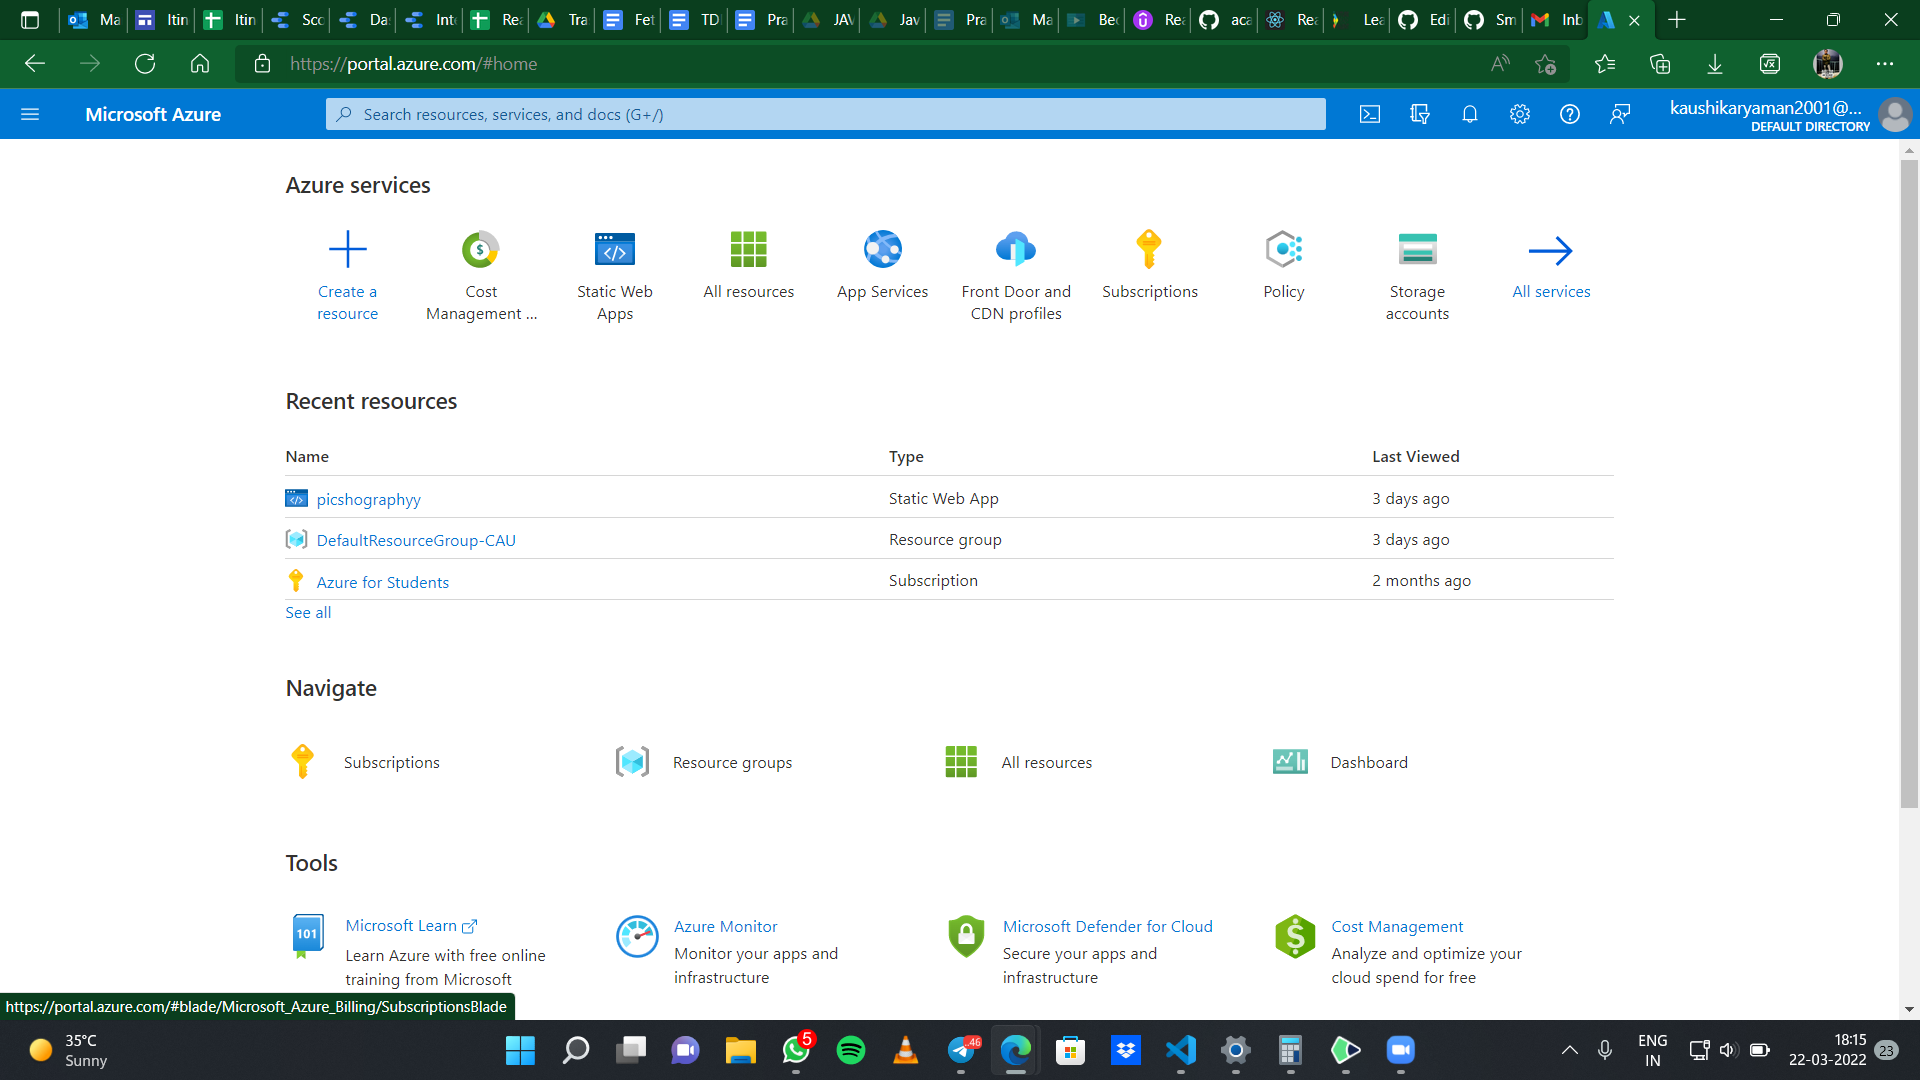Open the Policy service icon
Viewport: 1920px width, 1080px height.
point(1283,250)
